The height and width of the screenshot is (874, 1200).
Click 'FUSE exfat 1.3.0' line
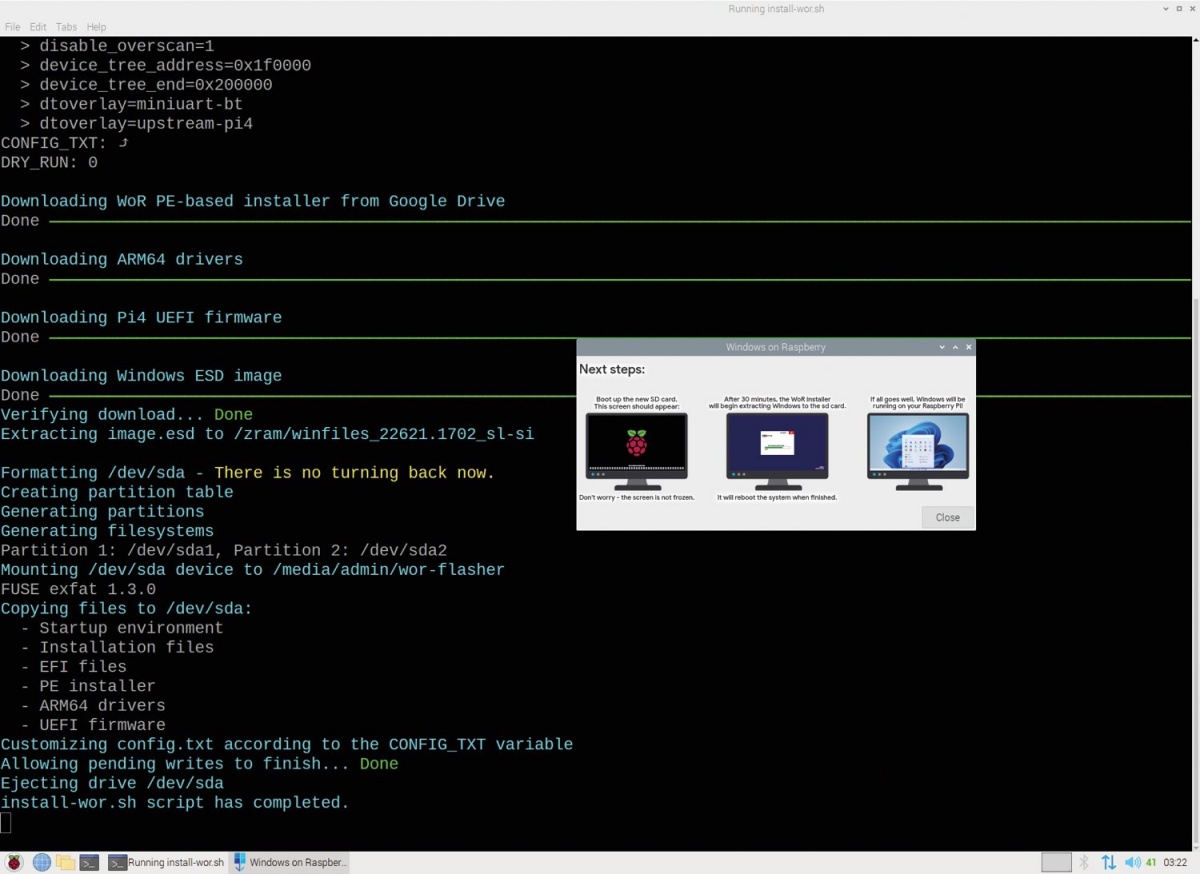(x=78, y=590)
